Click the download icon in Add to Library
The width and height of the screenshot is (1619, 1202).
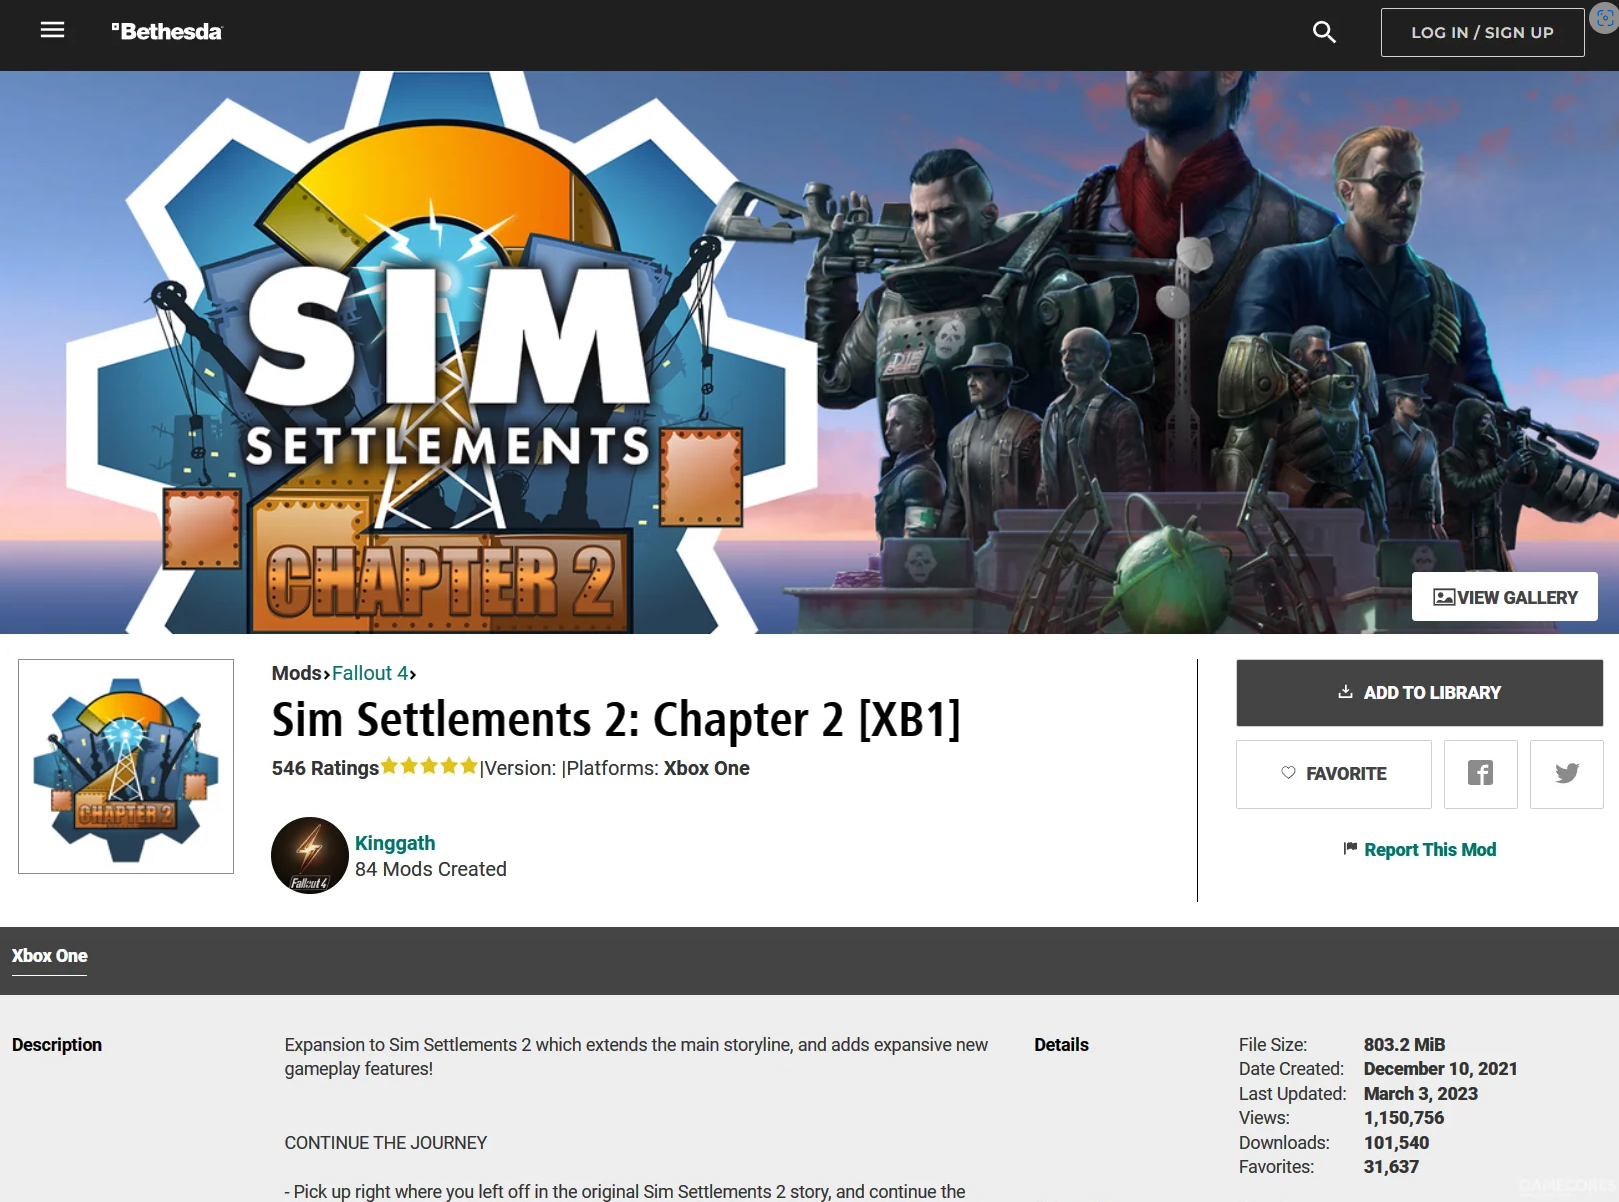pyautogui.click(x=1346, y=692)
